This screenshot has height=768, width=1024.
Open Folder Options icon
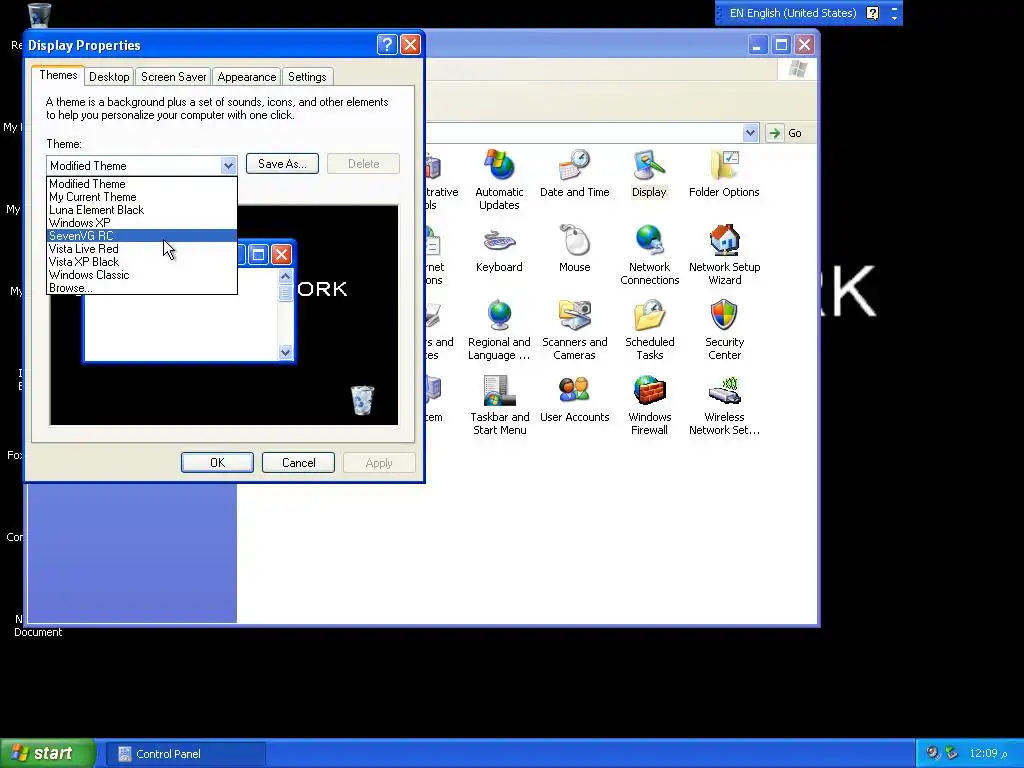[x=724, y=173]
